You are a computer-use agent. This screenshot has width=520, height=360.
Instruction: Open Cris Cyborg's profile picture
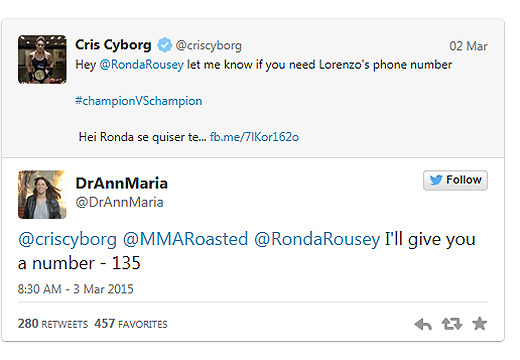click(42, 59)
